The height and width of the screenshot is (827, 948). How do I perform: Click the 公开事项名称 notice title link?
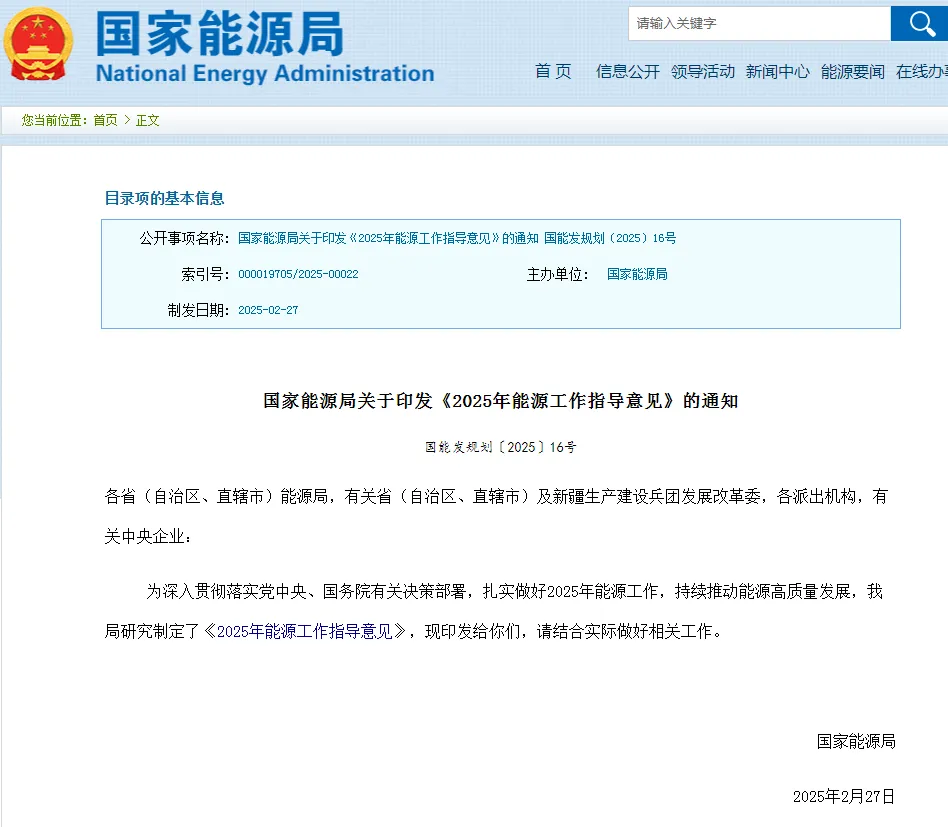[x=457, y=238]
